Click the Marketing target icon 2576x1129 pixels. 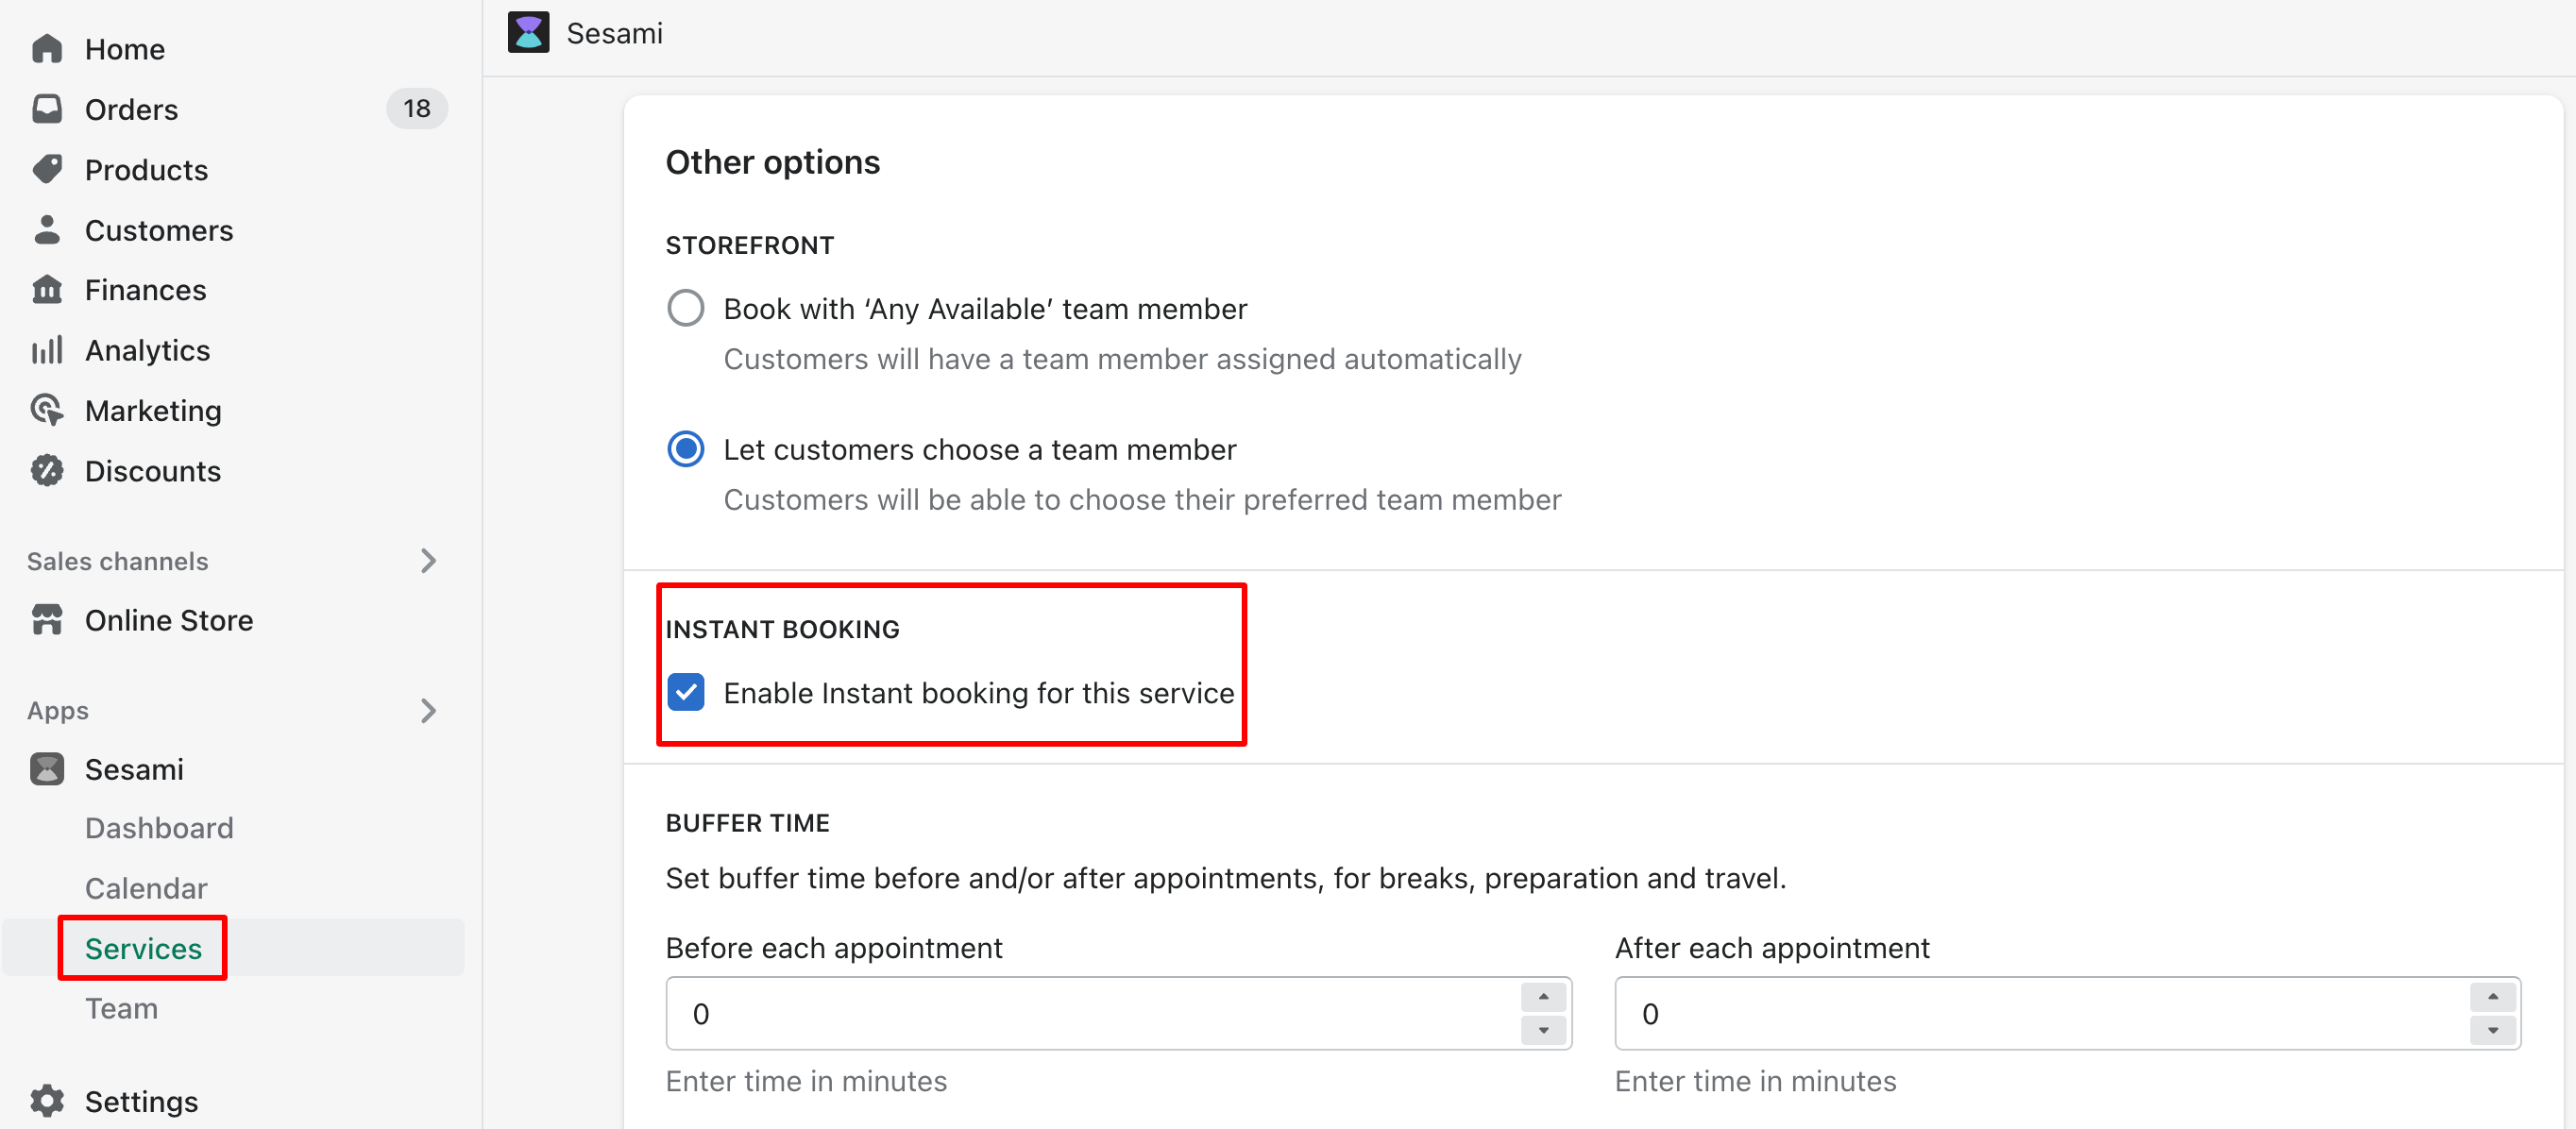(x=47, y=410)
